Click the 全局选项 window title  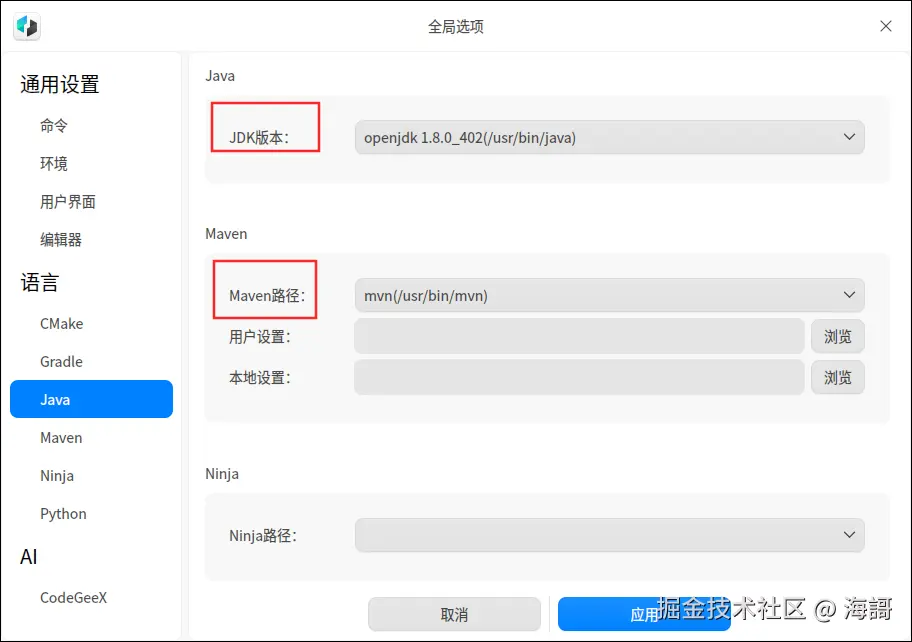coord(455,26)
